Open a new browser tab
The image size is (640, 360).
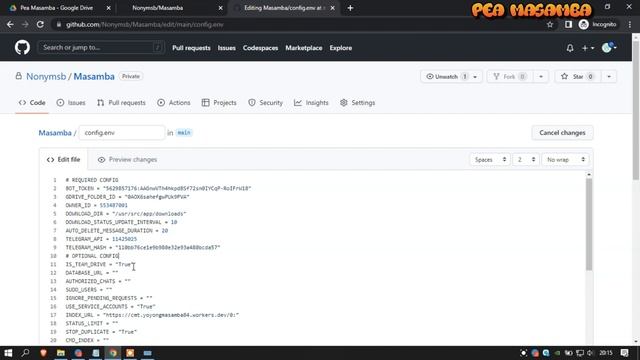pos(350,8)
